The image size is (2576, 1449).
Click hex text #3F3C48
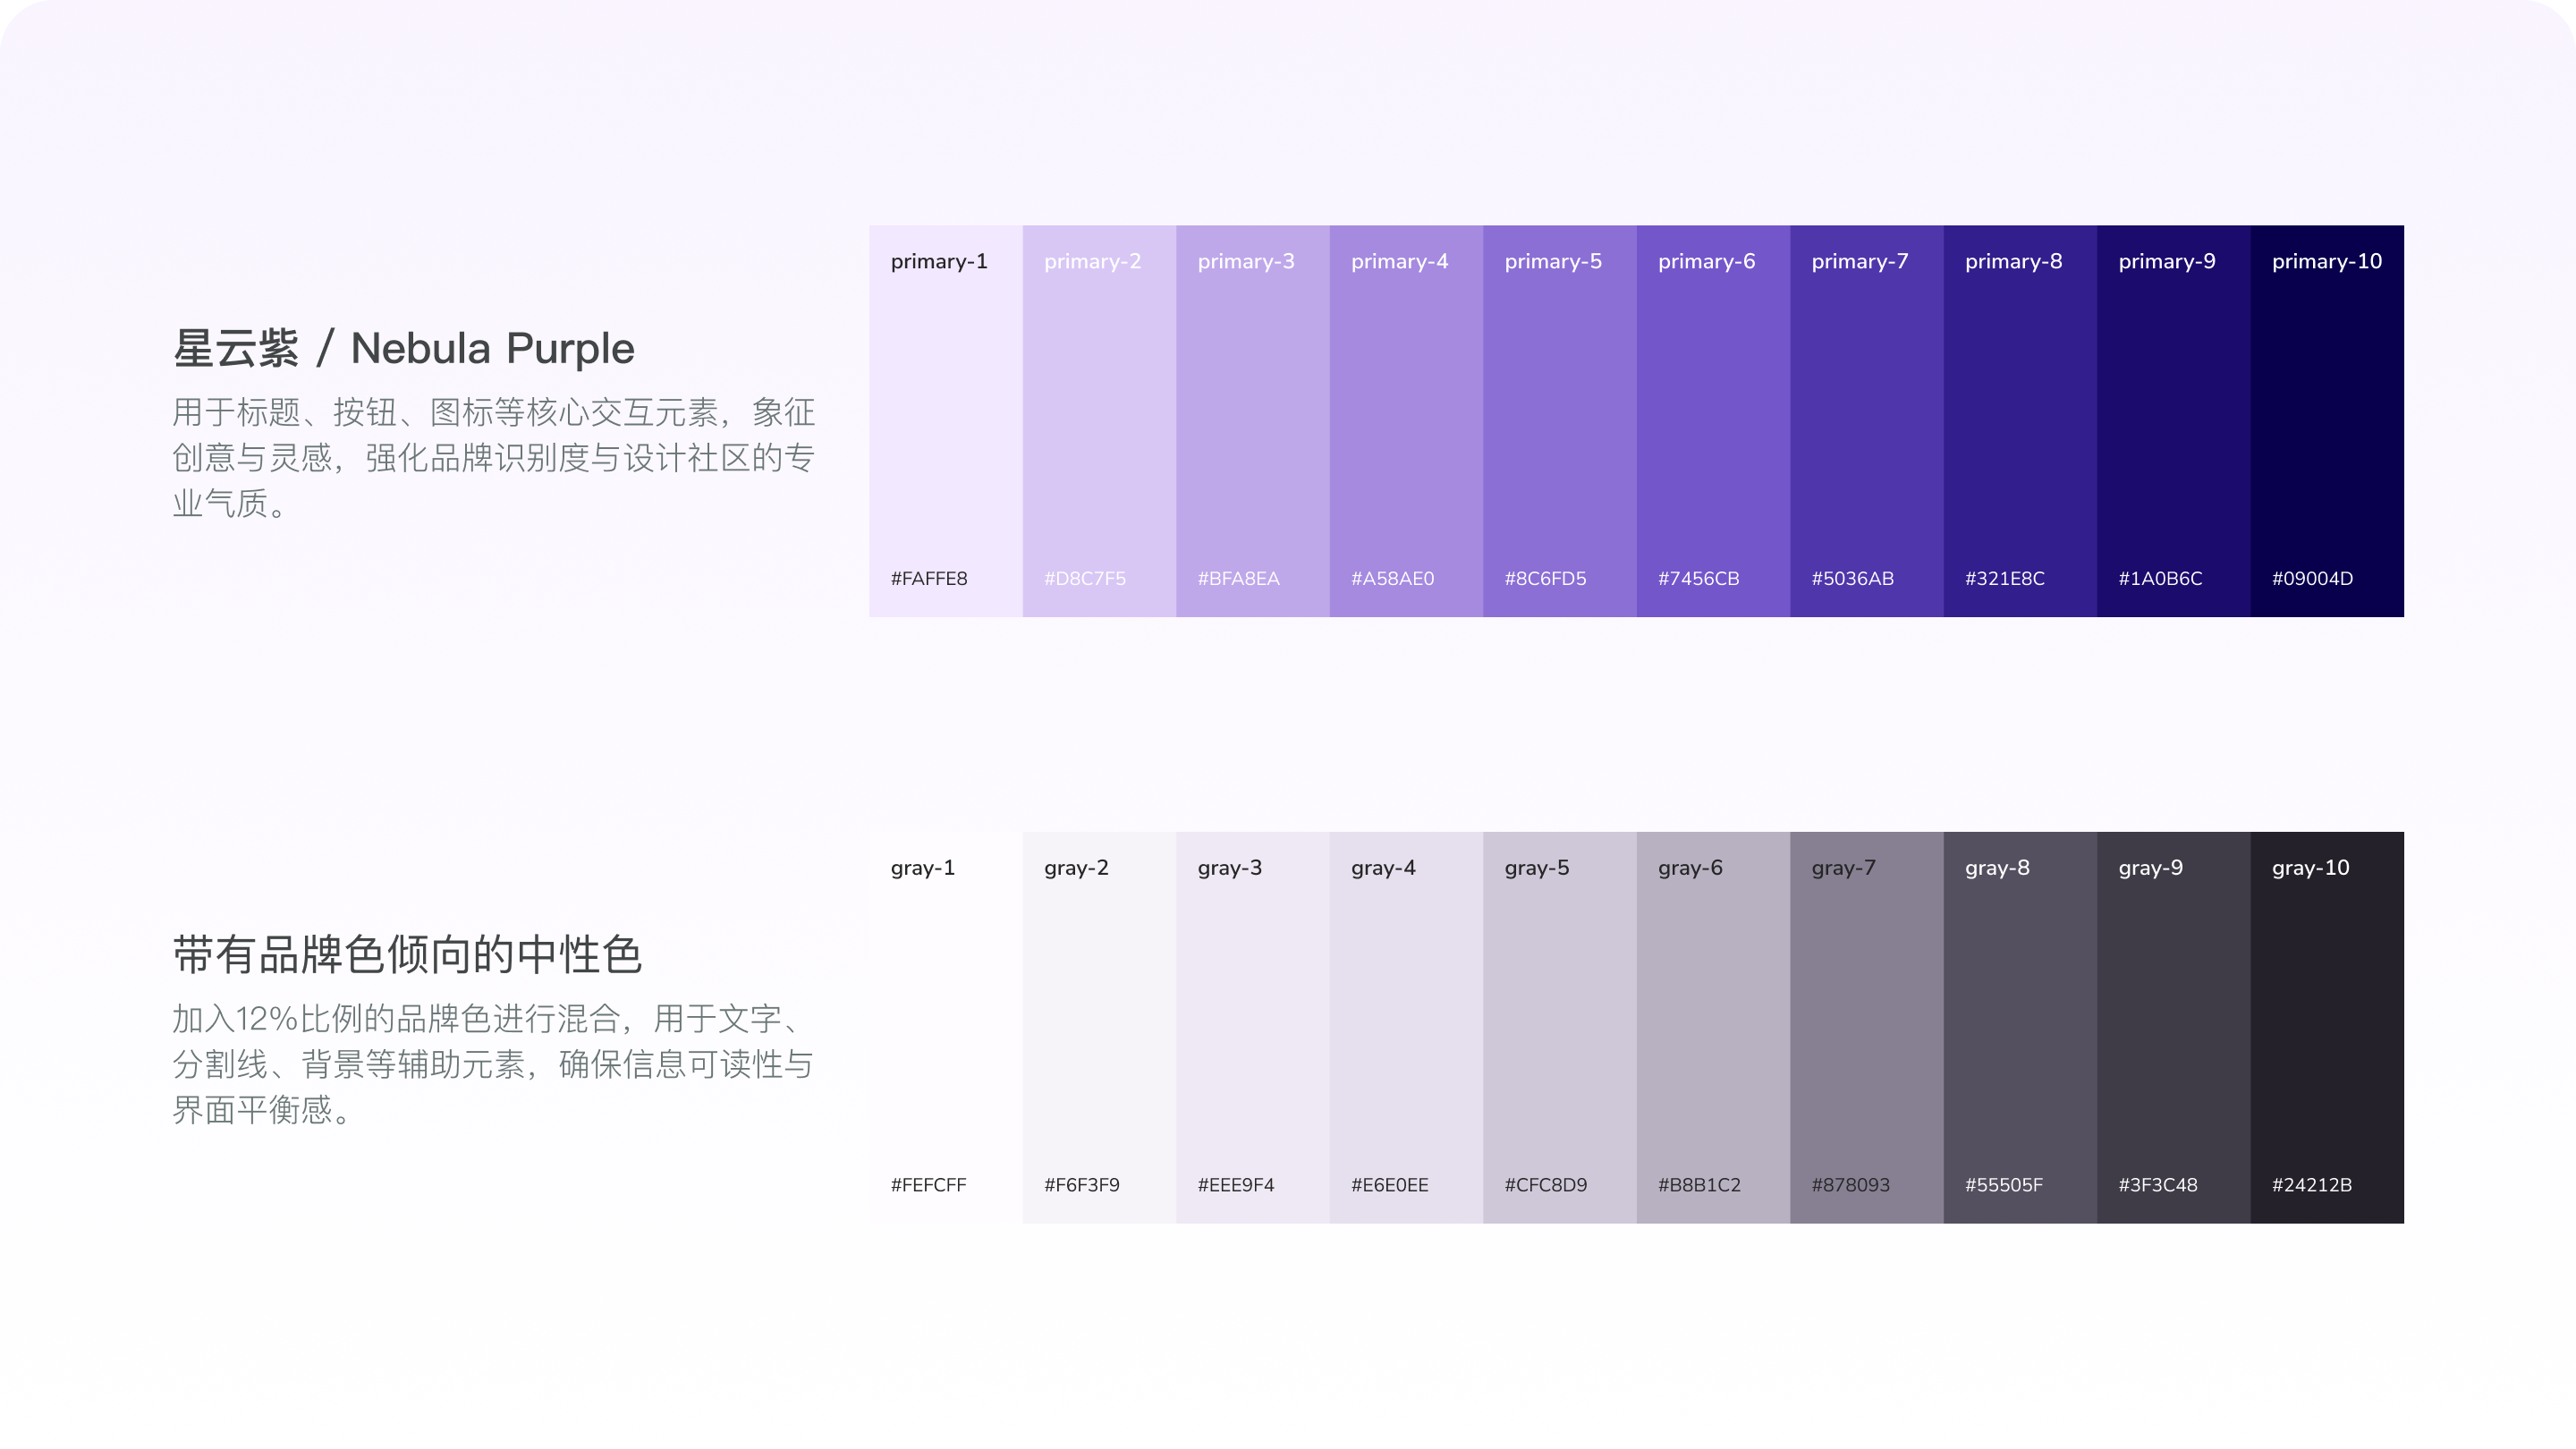(x=2158, y=1184)
